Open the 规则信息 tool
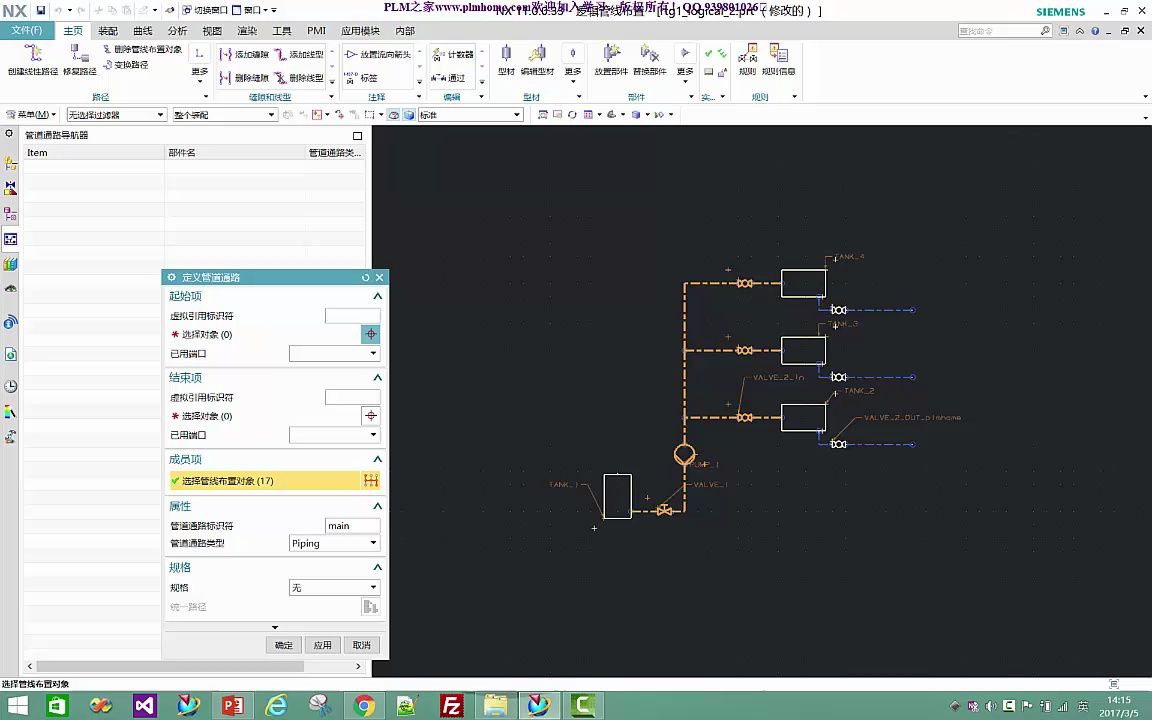 click(x=778, y=55)
